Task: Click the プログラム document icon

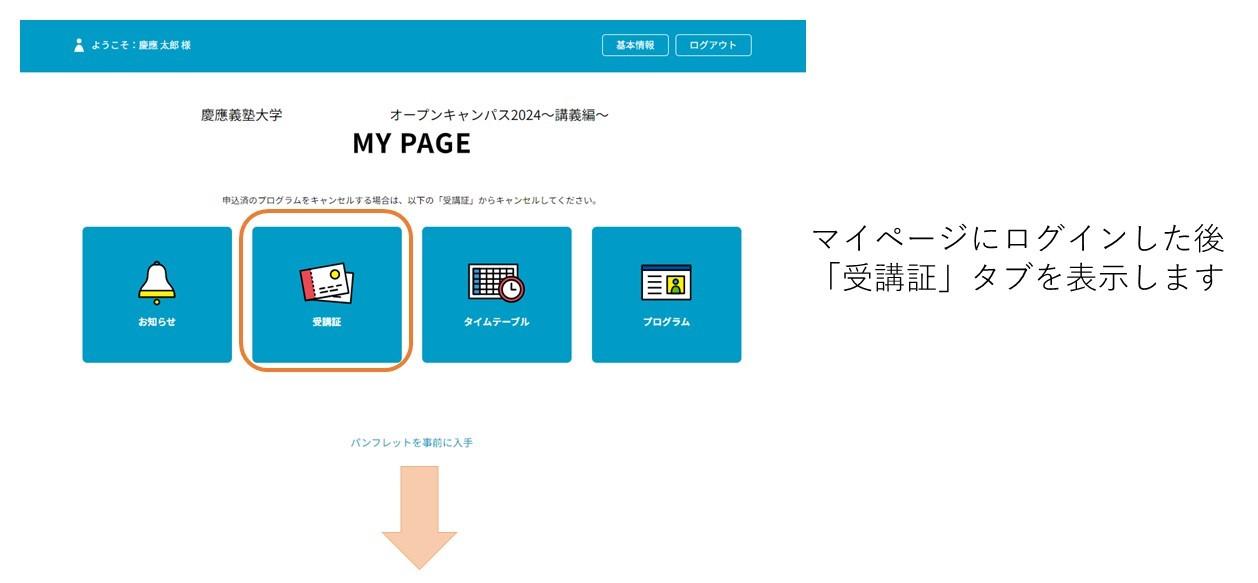Action: point(666,284)
